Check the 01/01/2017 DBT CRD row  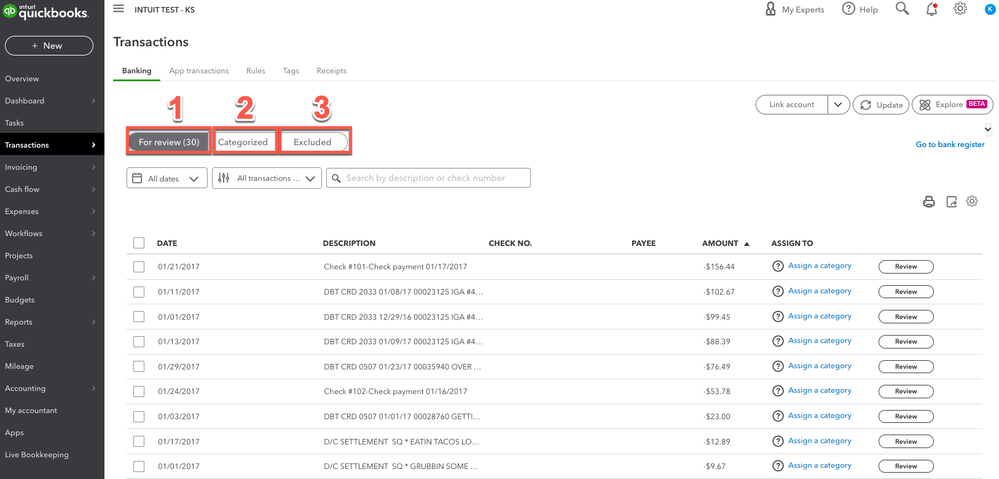coord(139,317)
